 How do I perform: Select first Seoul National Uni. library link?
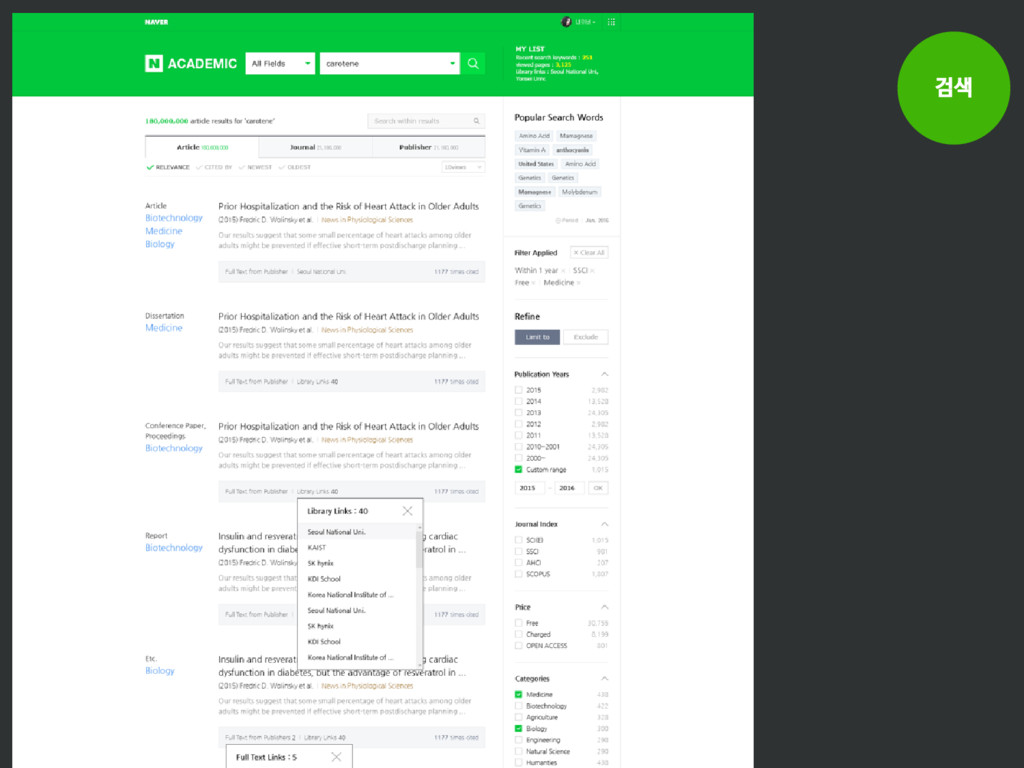coord(337,532)
